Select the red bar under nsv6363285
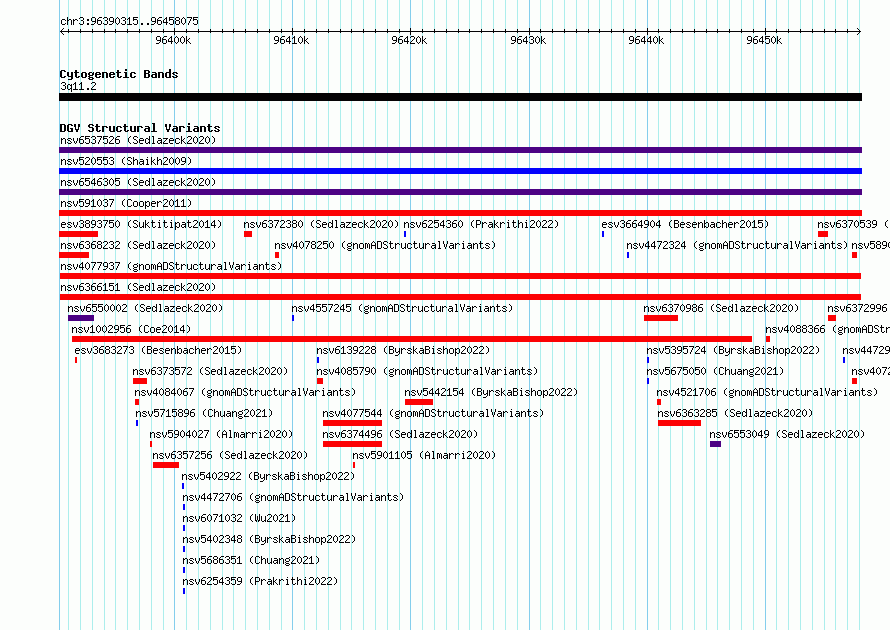The width and height of the screenshot is (890, 630). [x=679, y=423]
